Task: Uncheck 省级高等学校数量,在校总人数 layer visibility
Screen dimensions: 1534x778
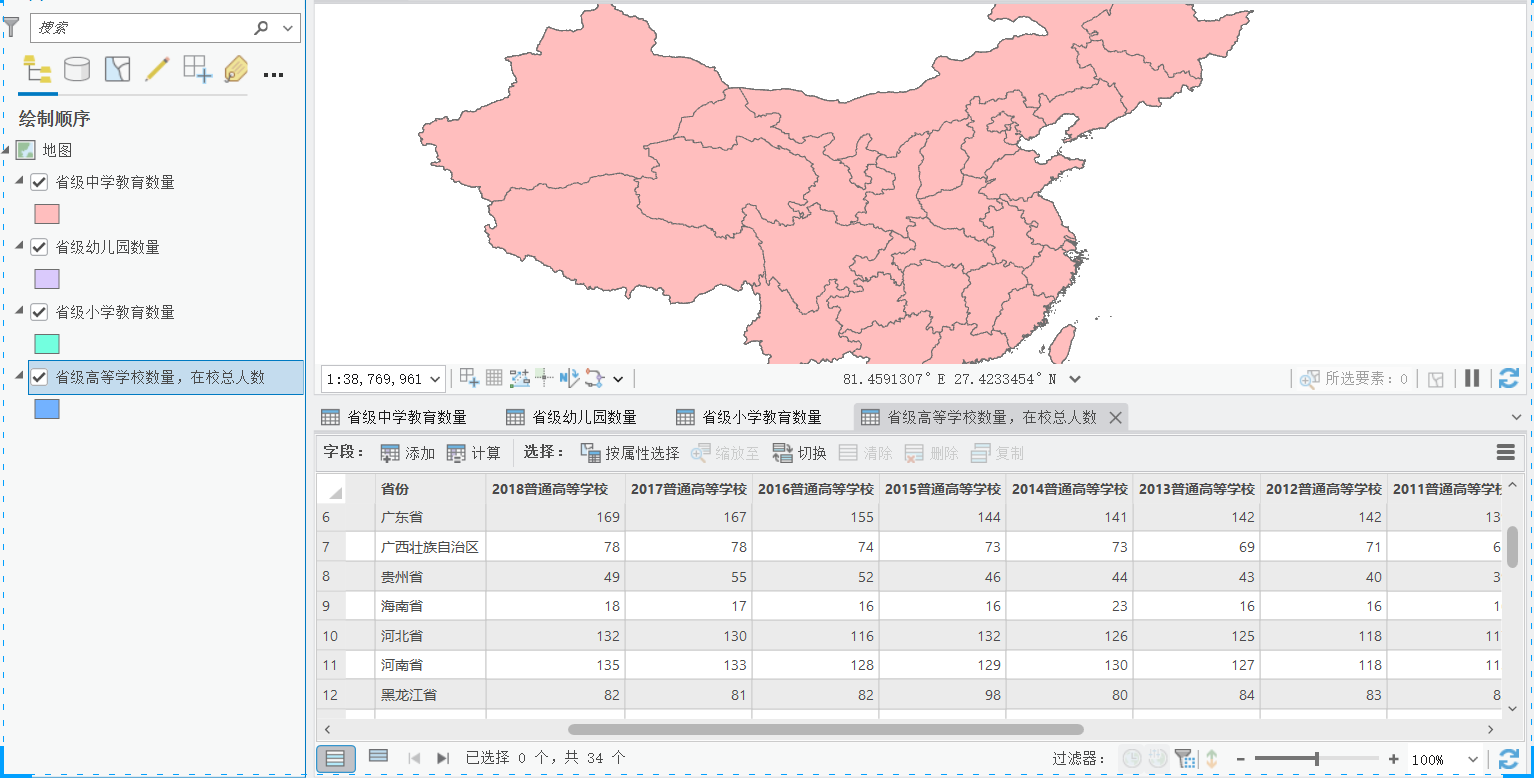Action: 40,377
